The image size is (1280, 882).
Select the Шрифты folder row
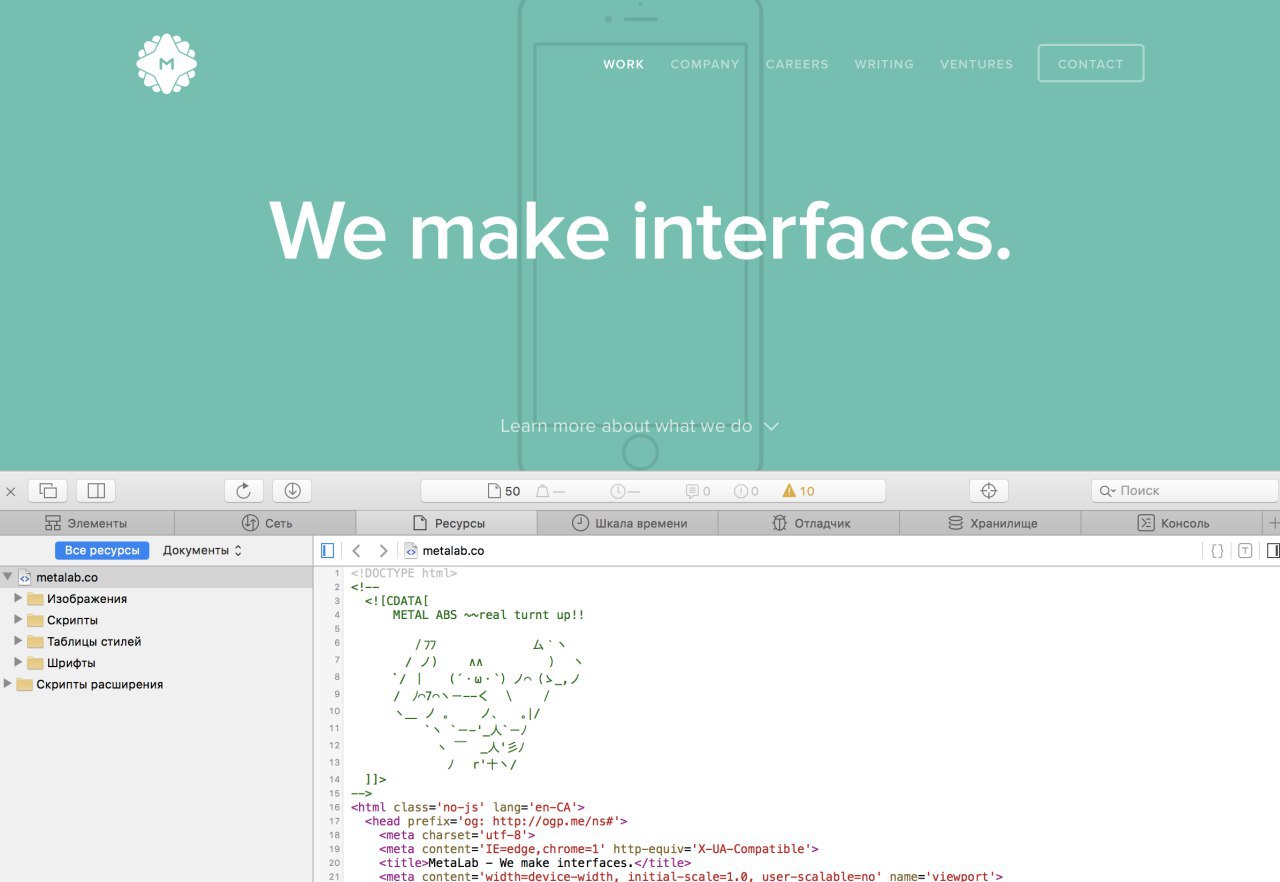click(x=157, y=662)
